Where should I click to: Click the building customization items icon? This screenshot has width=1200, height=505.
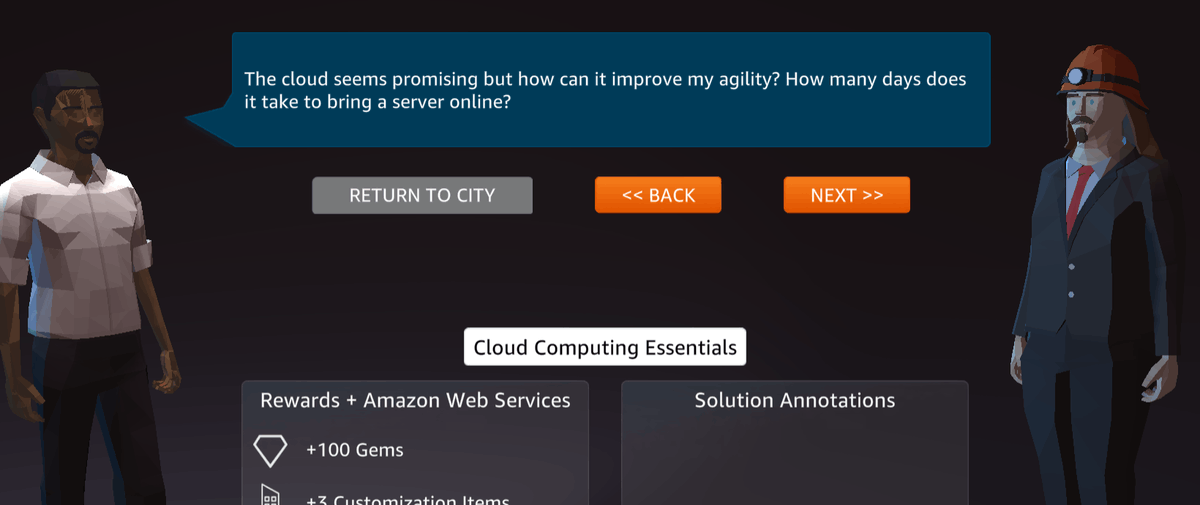[270, 496]
